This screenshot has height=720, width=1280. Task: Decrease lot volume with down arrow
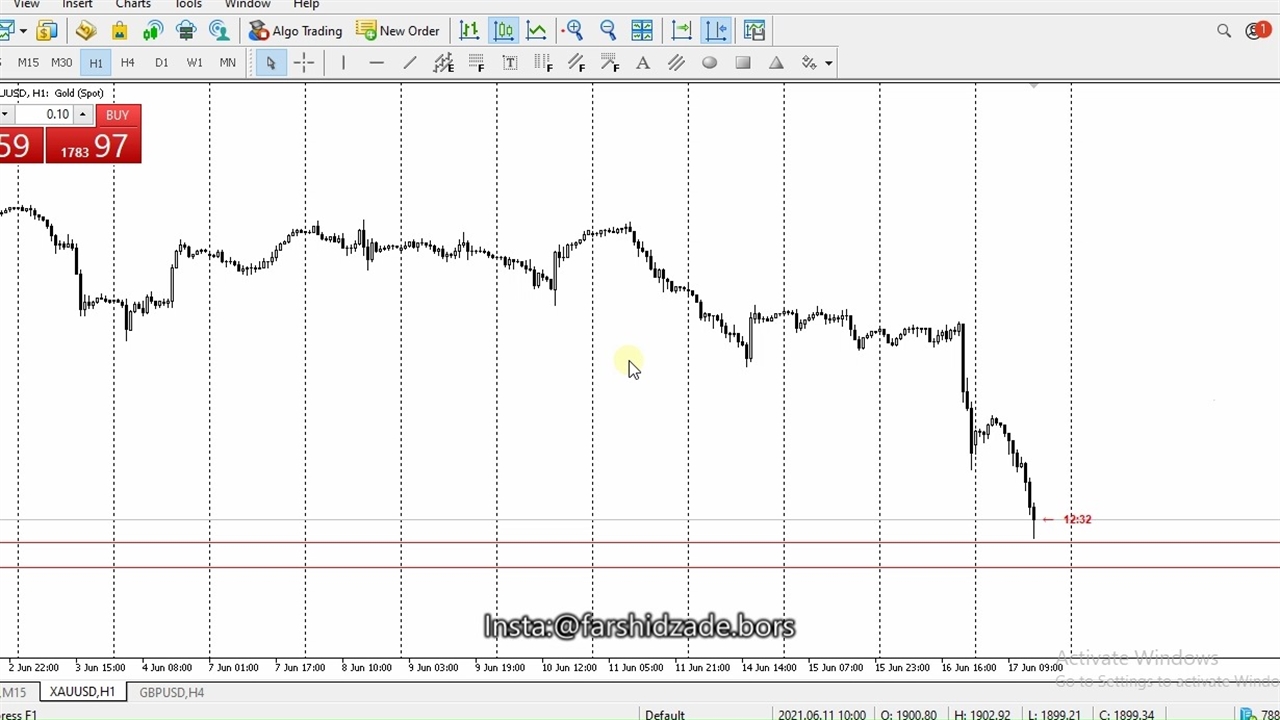point(5,115)
